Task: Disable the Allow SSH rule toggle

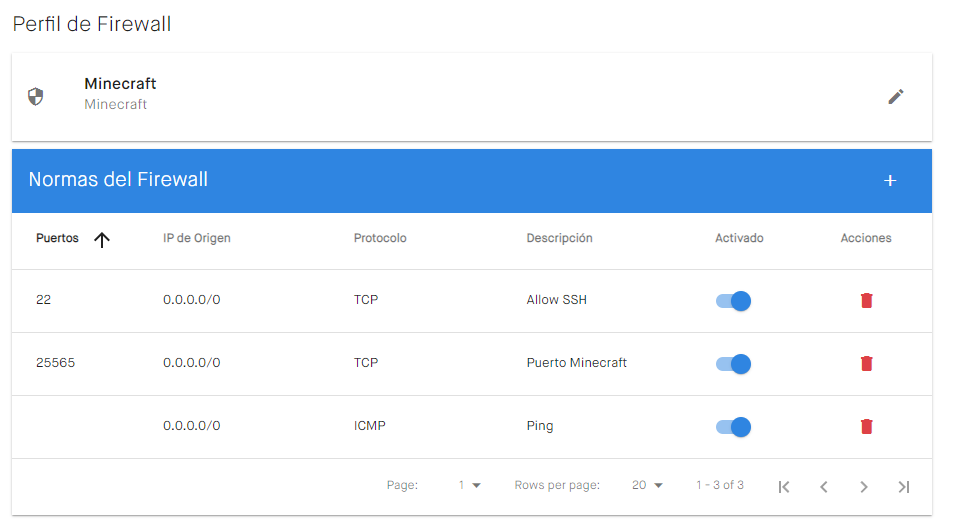Action: click(733, 301)
